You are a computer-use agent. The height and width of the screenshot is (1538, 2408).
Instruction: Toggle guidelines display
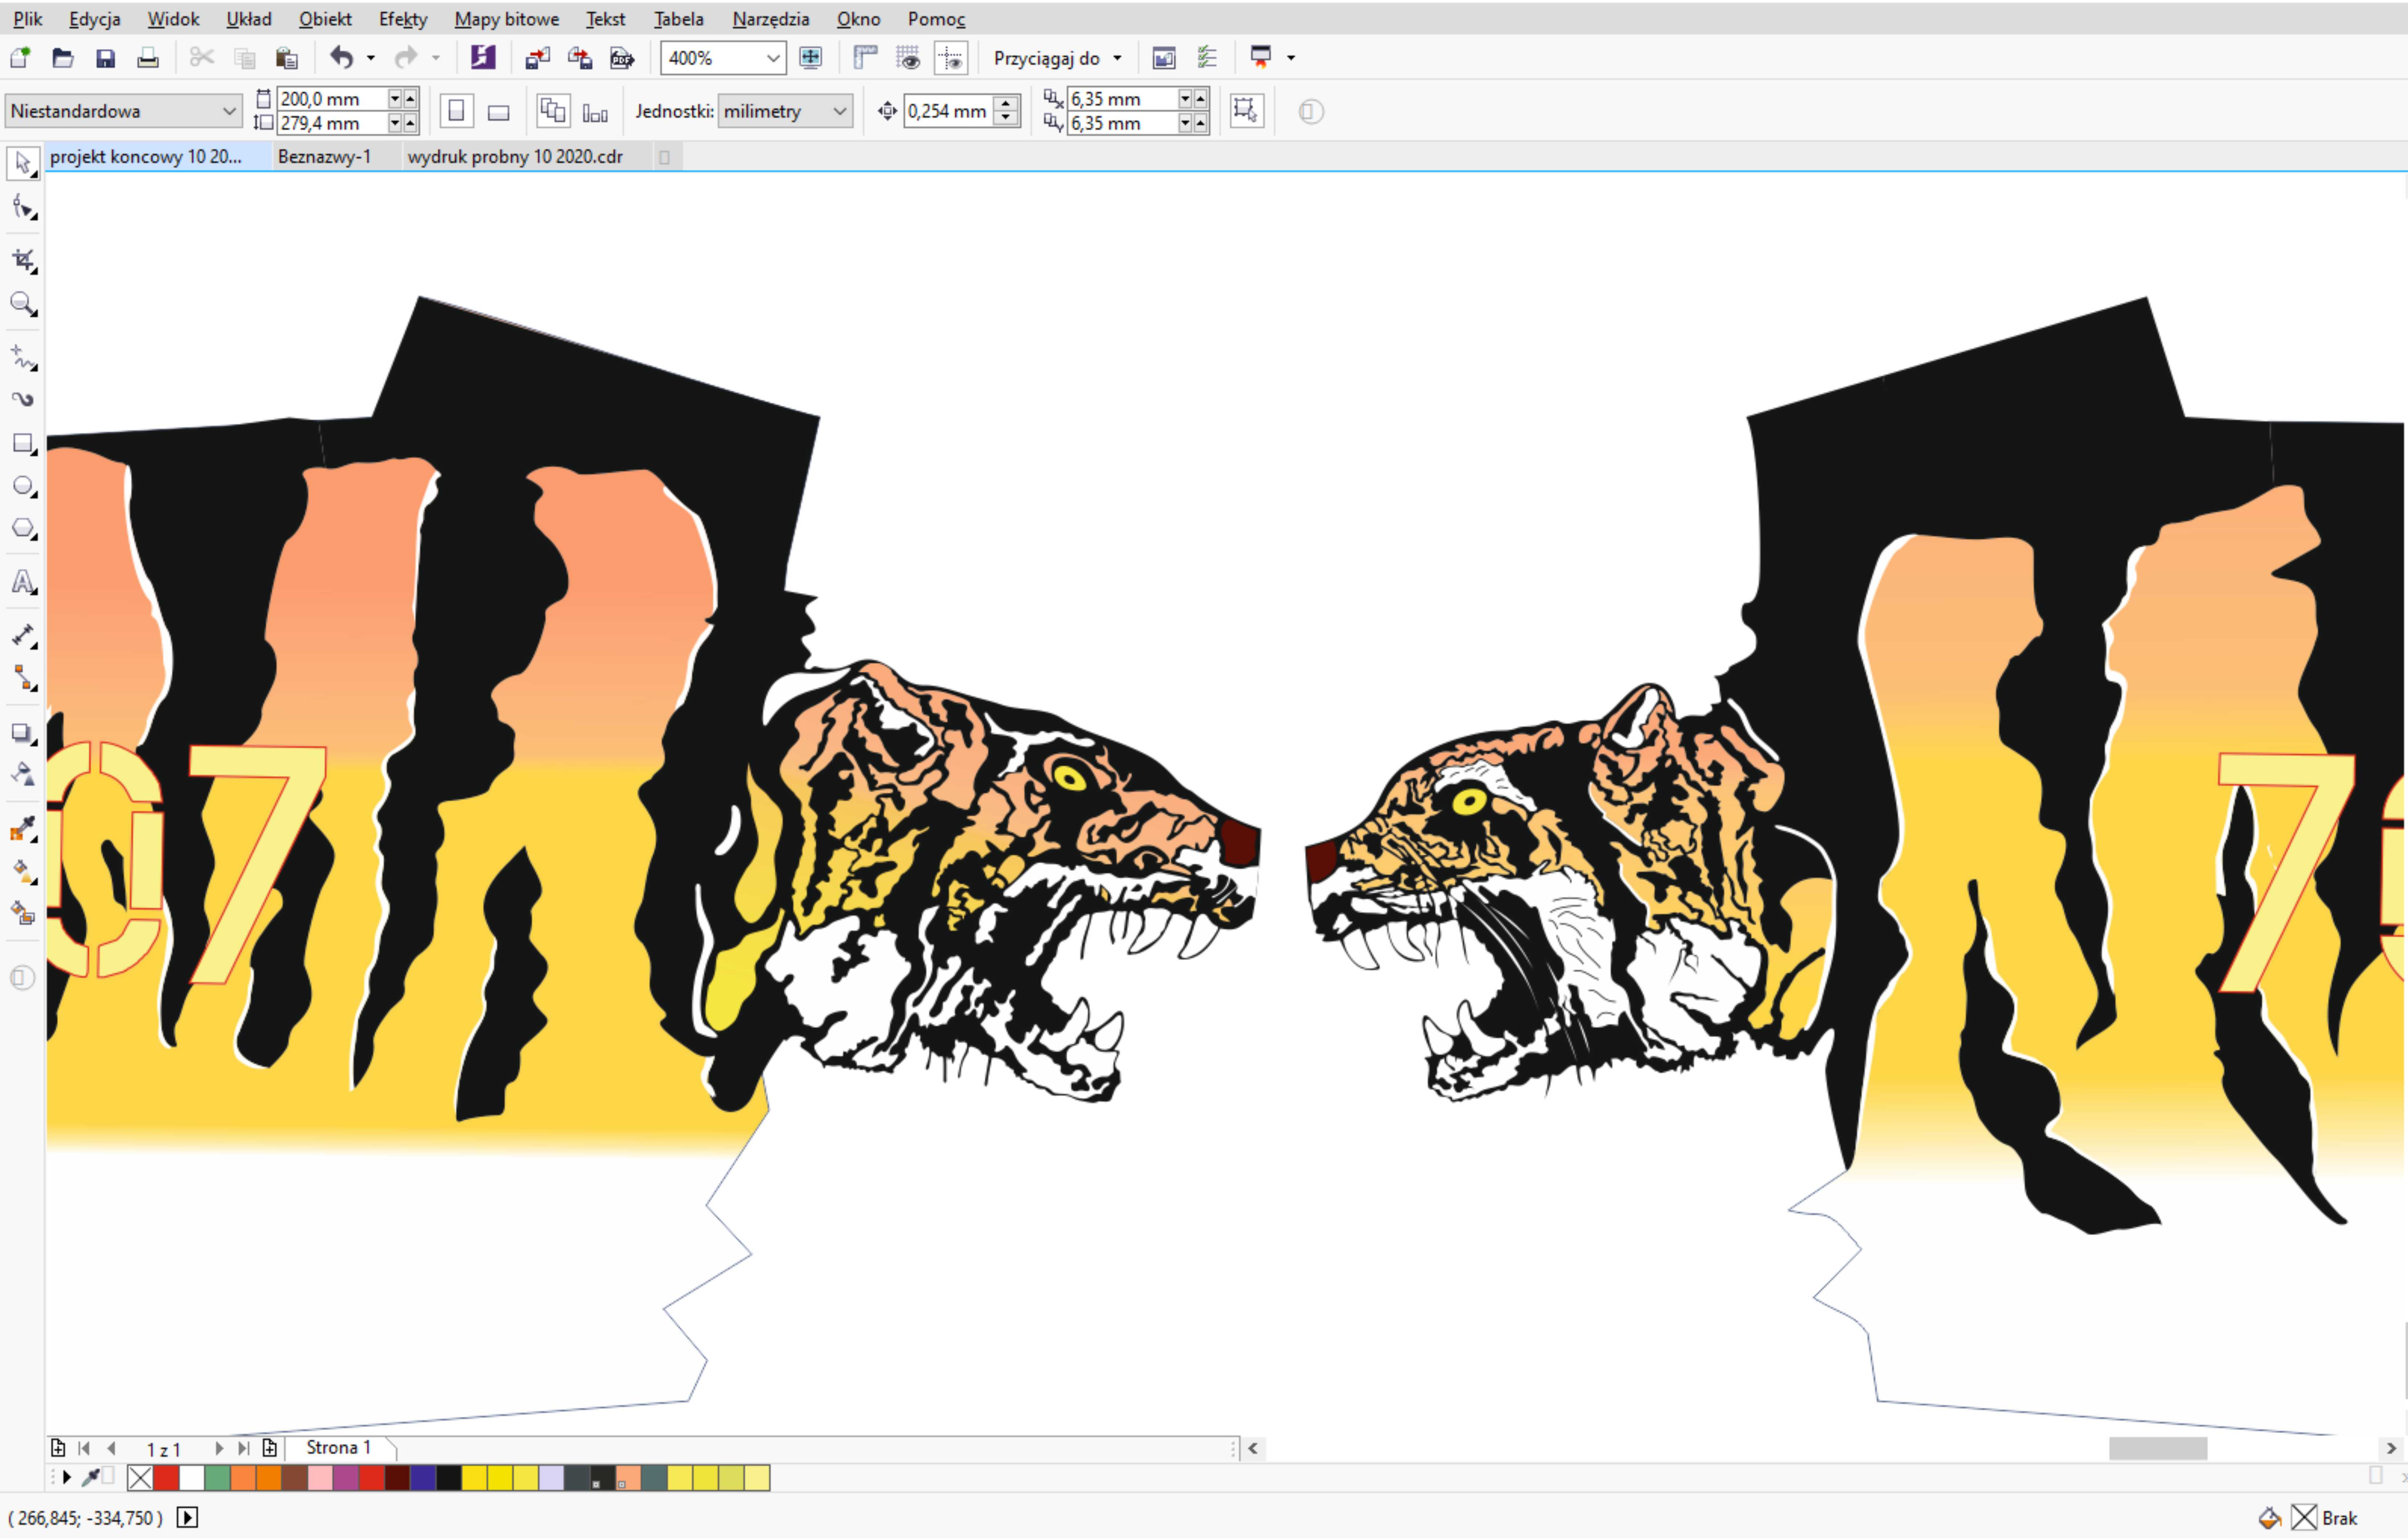point(951,58)
